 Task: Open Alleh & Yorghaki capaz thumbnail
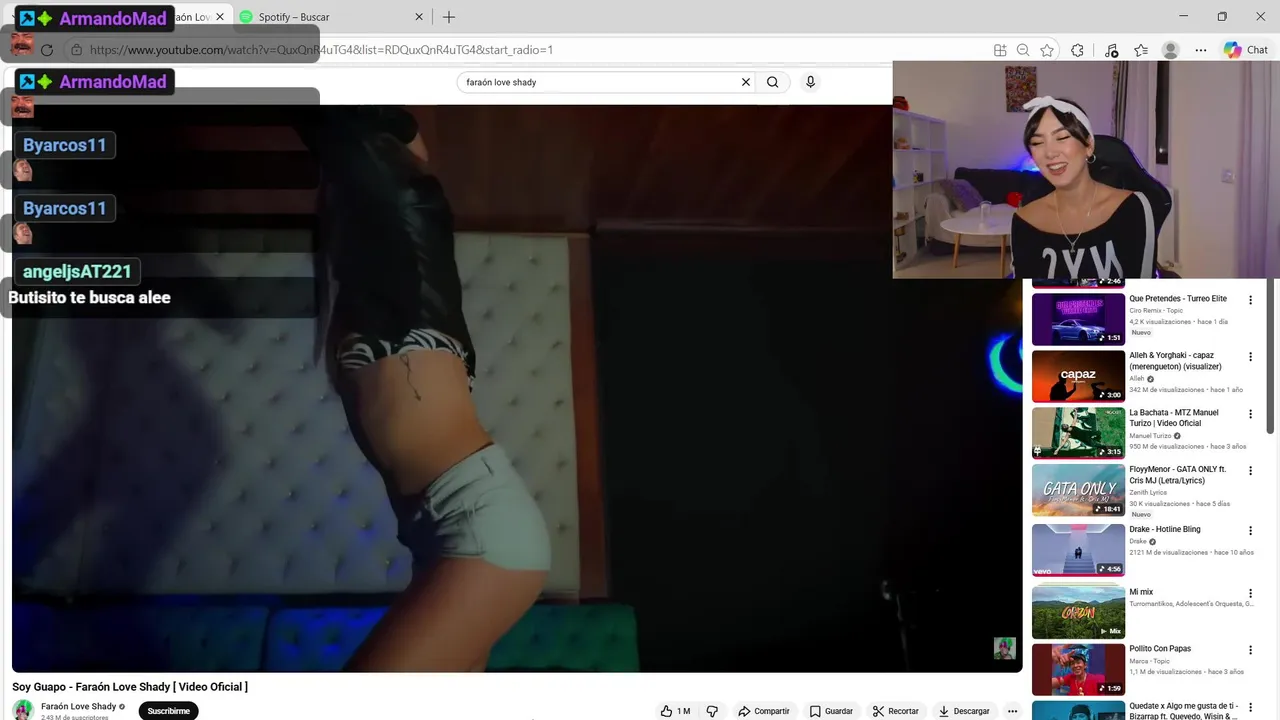[x=1078, y=375]
